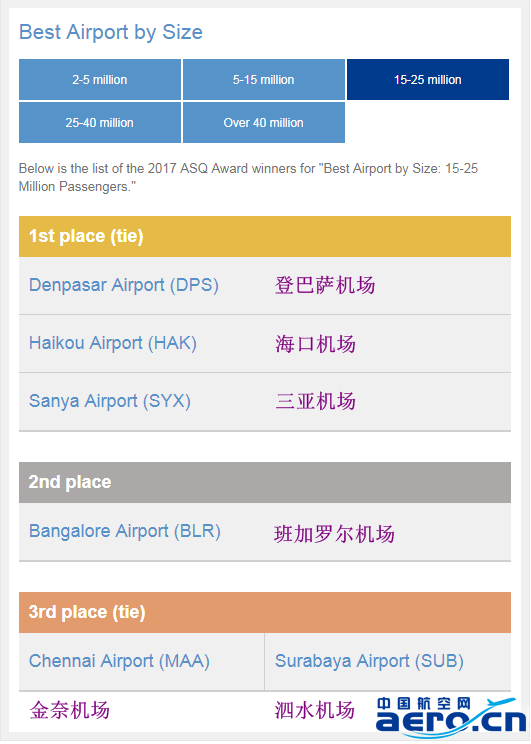
Task: Open Haikou Airport (HAK) link
Action: pos(113,343)
